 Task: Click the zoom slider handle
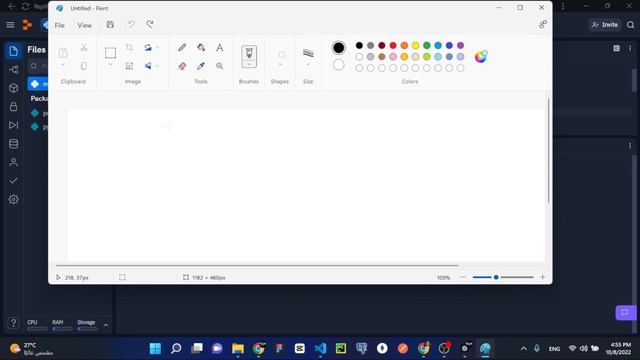pyautogui.click(x=496, y=277)
